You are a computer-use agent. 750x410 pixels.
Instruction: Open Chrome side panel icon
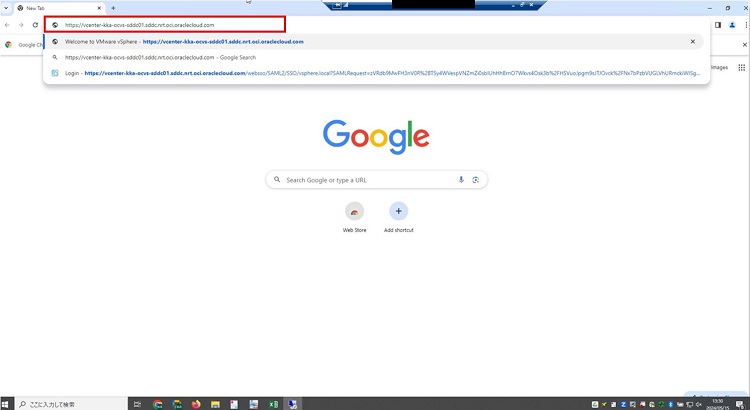pyautogui.click(x=718, y=25)
